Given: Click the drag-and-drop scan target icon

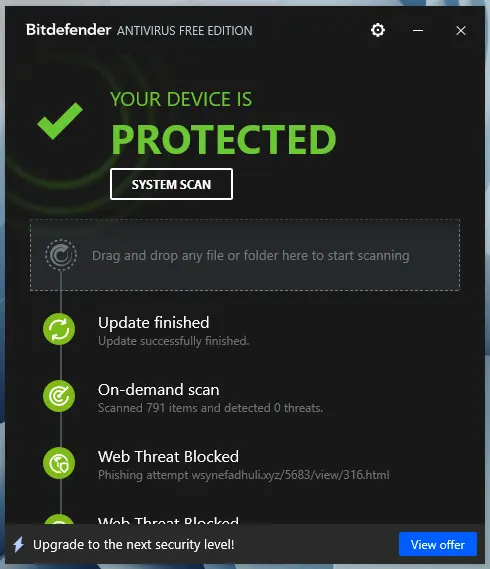Looking at the screenshot, I should click(x=61, y=255).
